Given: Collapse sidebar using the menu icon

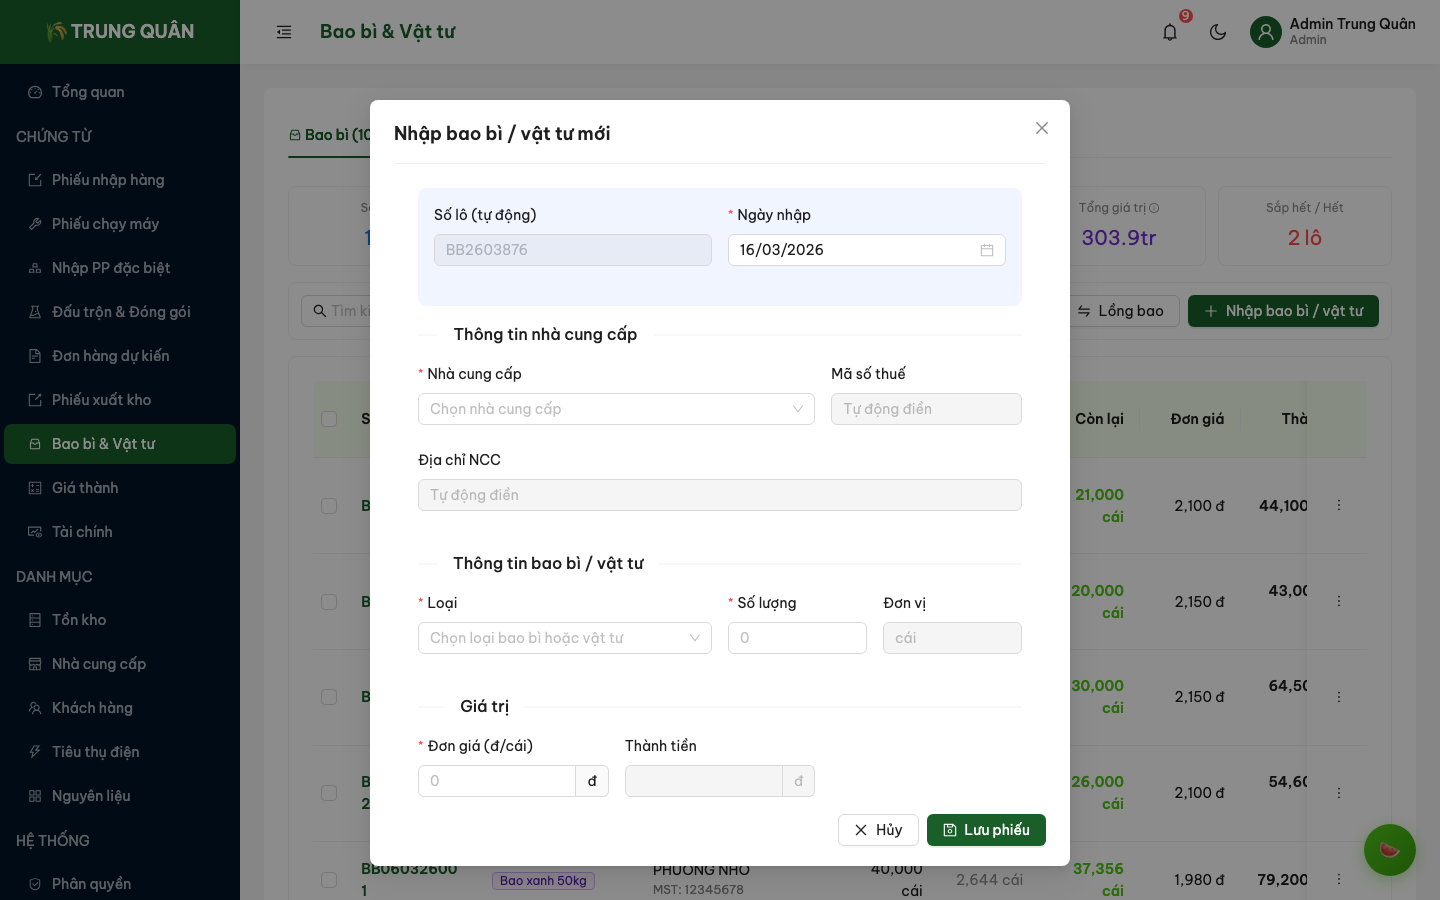Looking at the screenshot, I should tap(284, 32).
